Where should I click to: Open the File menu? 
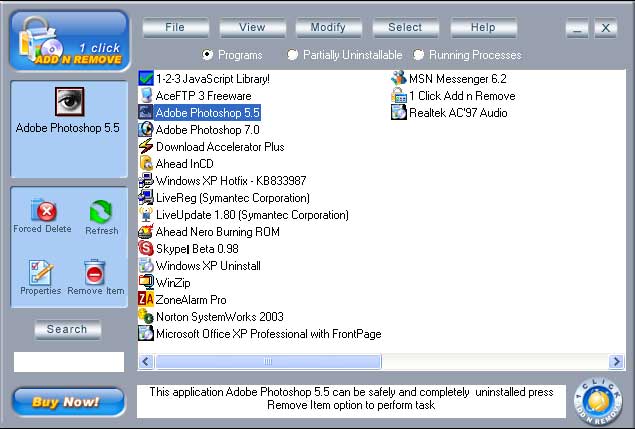tap(175, 28)
